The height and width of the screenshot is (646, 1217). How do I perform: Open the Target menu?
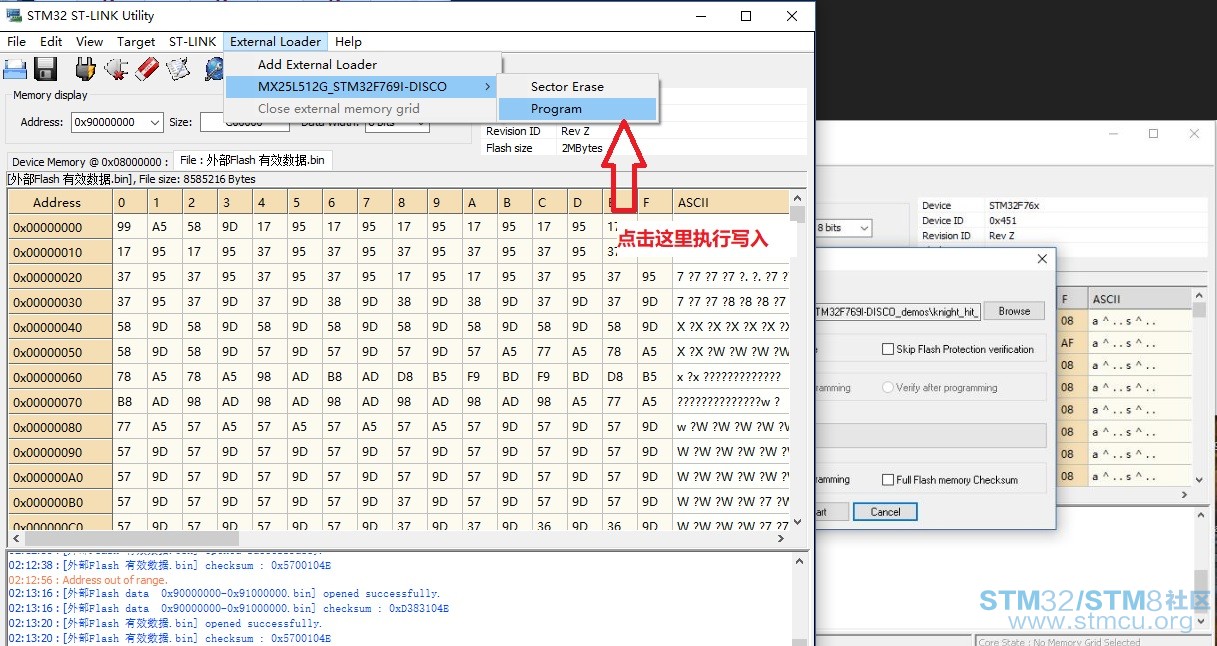[x=136, y=42]
